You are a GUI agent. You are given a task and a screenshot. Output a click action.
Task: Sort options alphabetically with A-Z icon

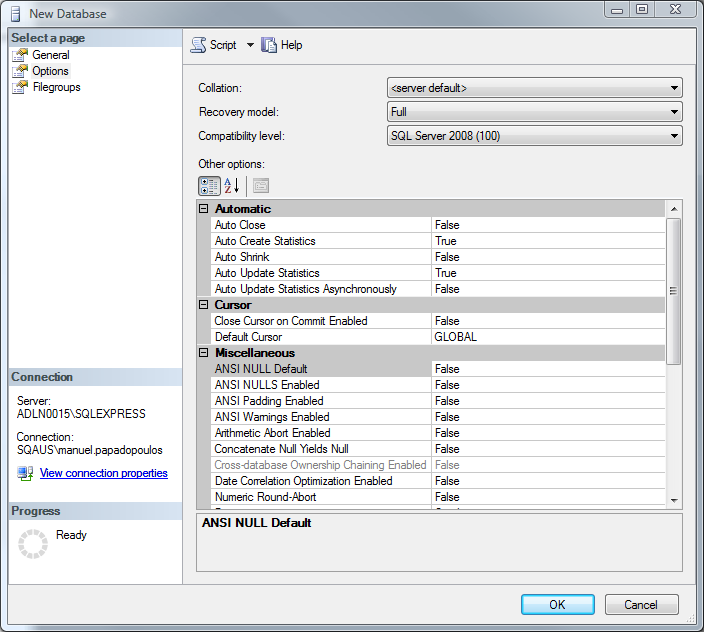pos(232,185)
